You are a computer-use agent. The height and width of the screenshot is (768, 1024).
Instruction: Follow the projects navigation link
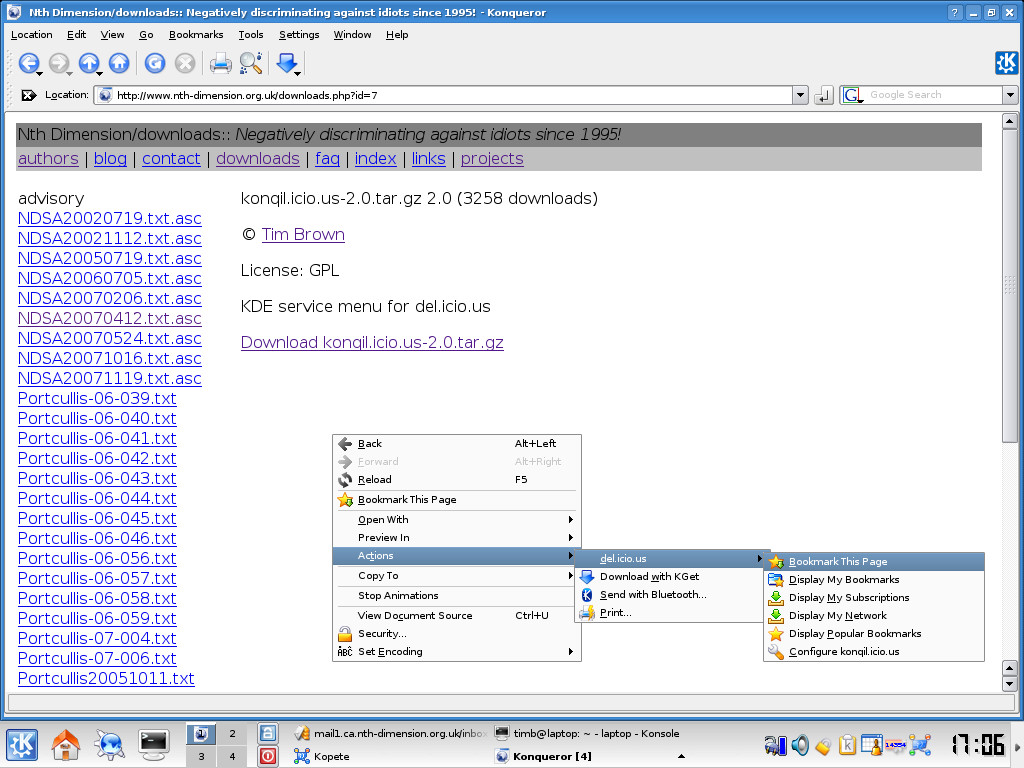coord(492,159)
